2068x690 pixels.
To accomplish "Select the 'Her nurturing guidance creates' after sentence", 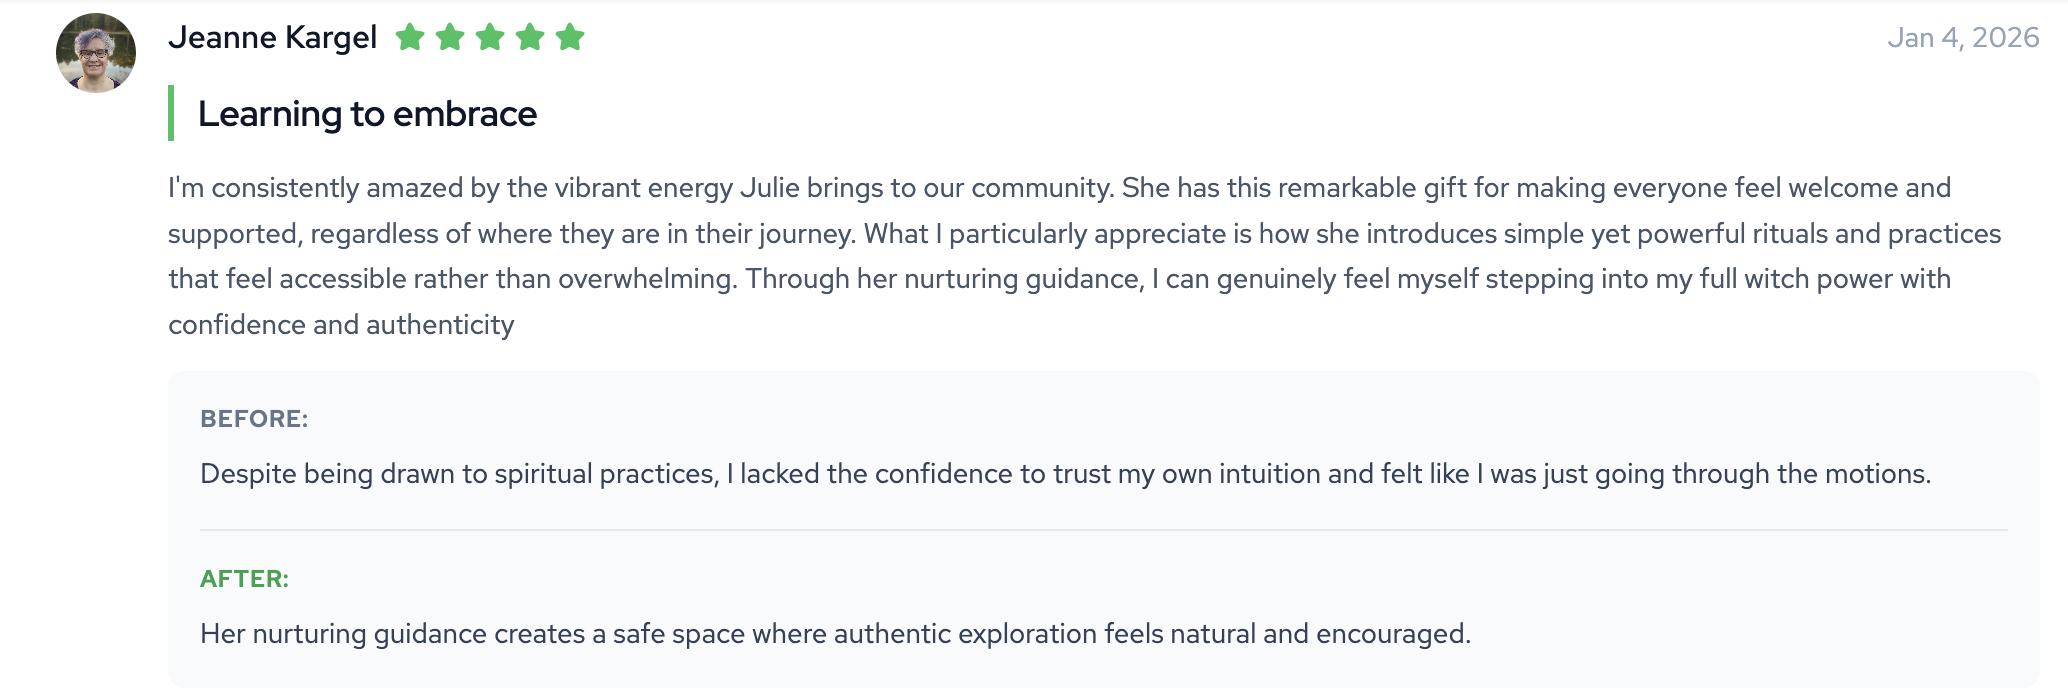I will (x=835, y=634).
